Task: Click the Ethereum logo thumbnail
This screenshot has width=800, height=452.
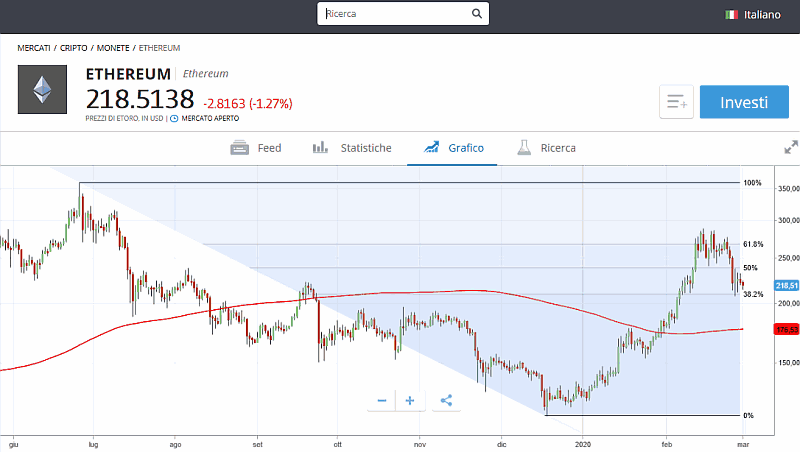Action: (x=42, y=89)
